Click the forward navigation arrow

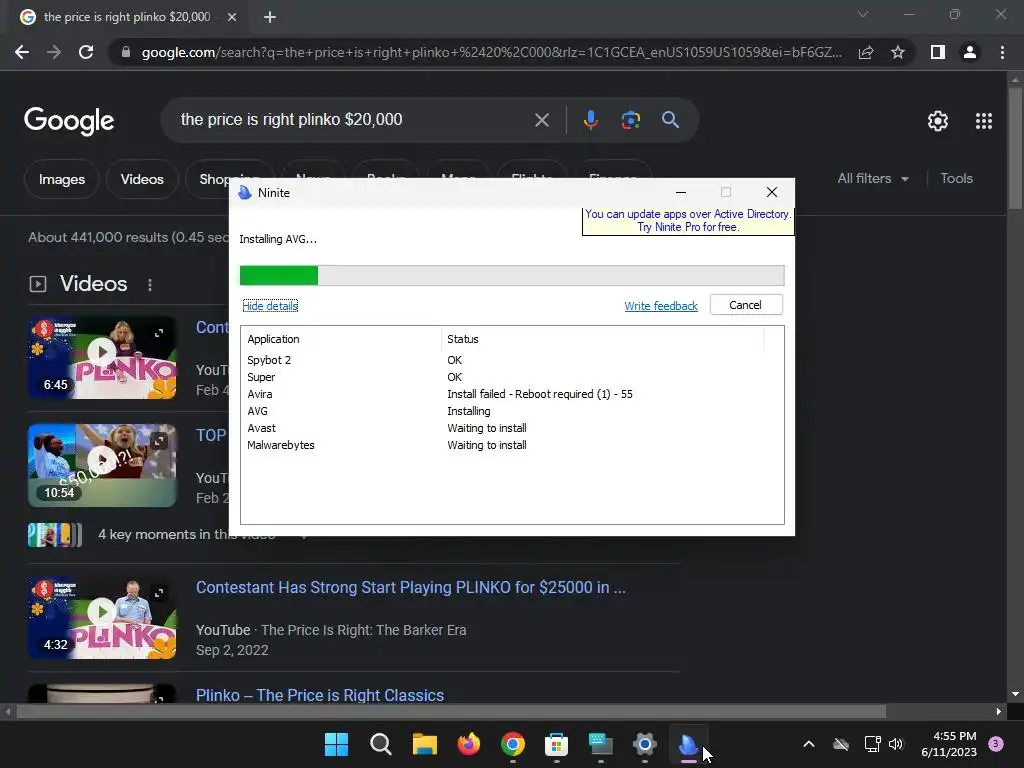pyautogui.click(x=54, y=52)
